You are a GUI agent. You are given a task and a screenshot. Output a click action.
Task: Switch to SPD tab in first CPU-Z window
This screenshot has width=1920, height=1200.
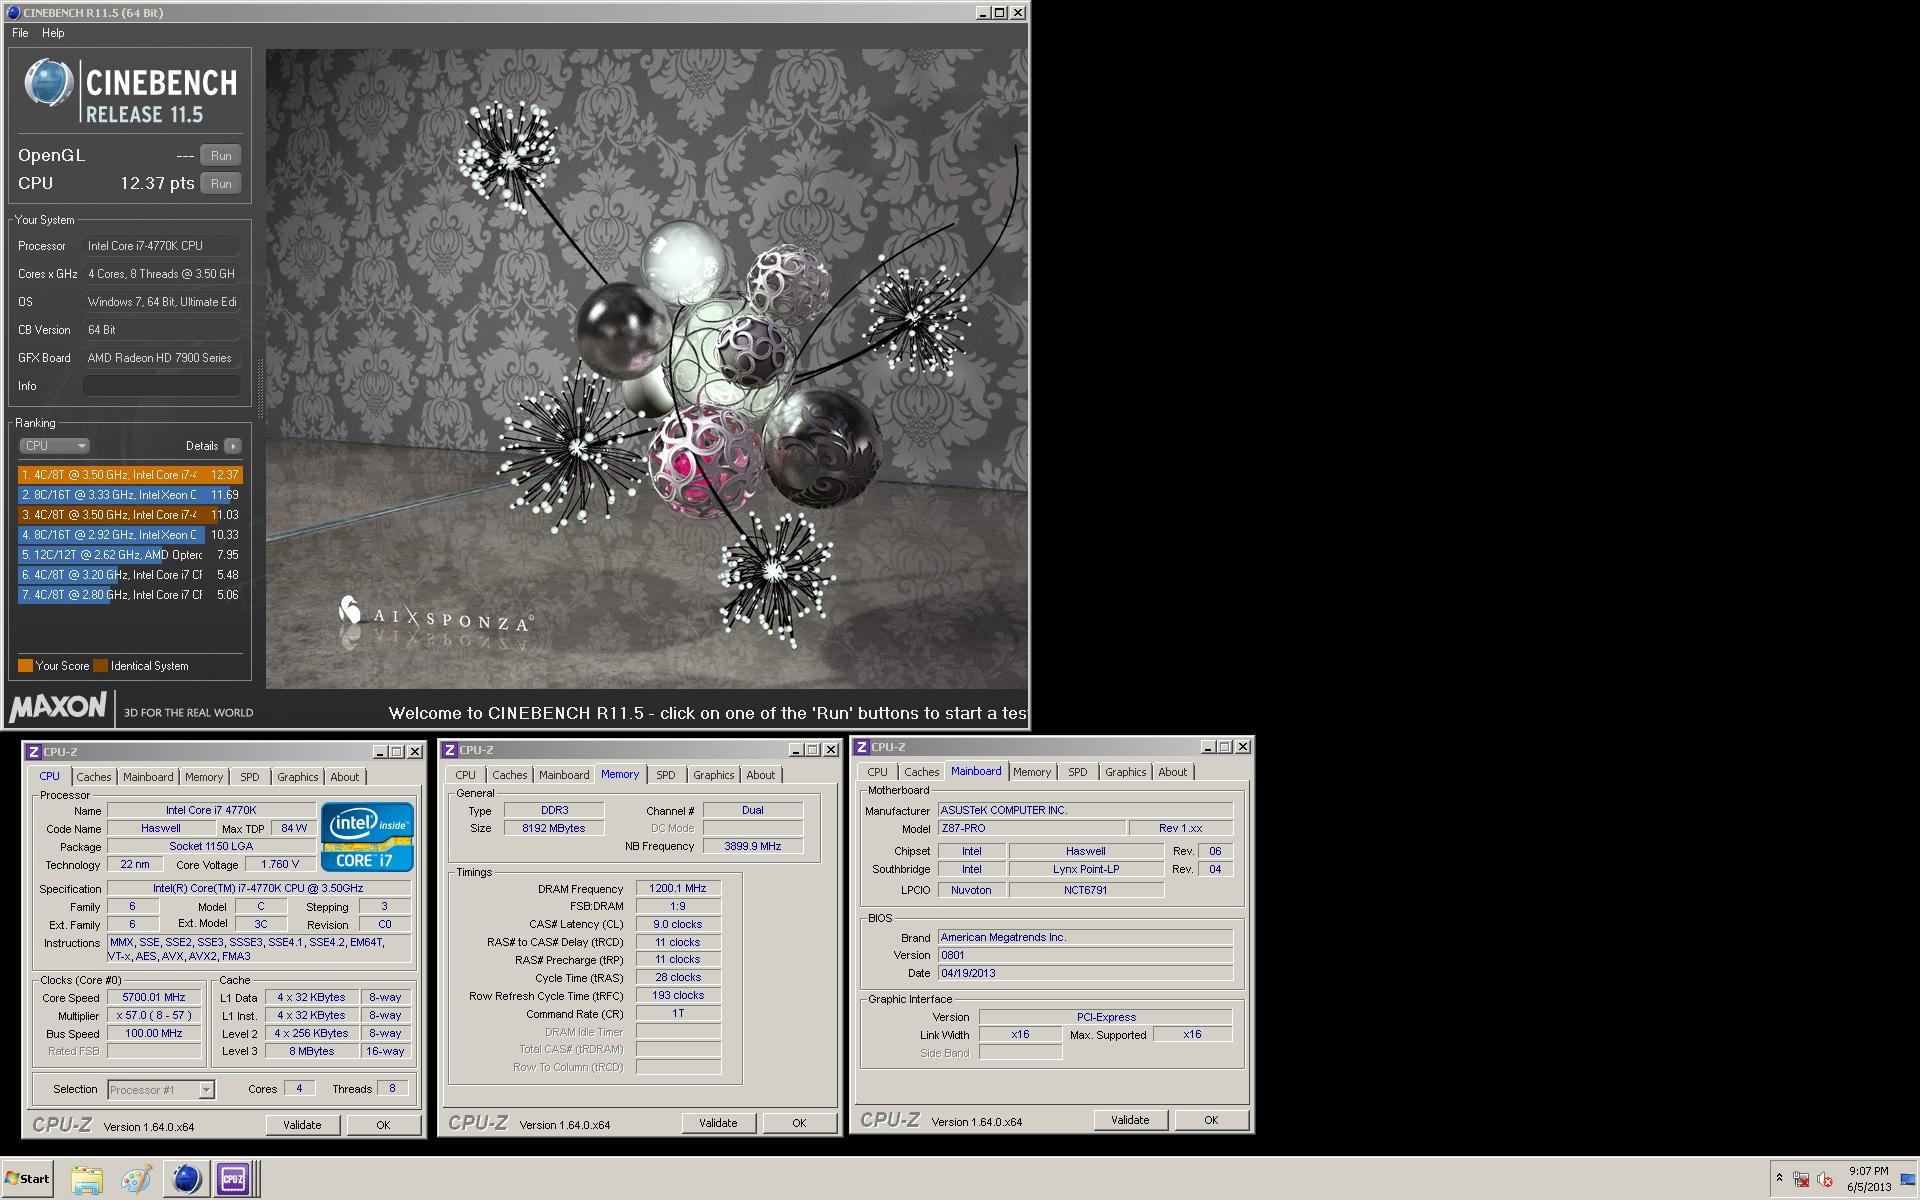point(250,777)
